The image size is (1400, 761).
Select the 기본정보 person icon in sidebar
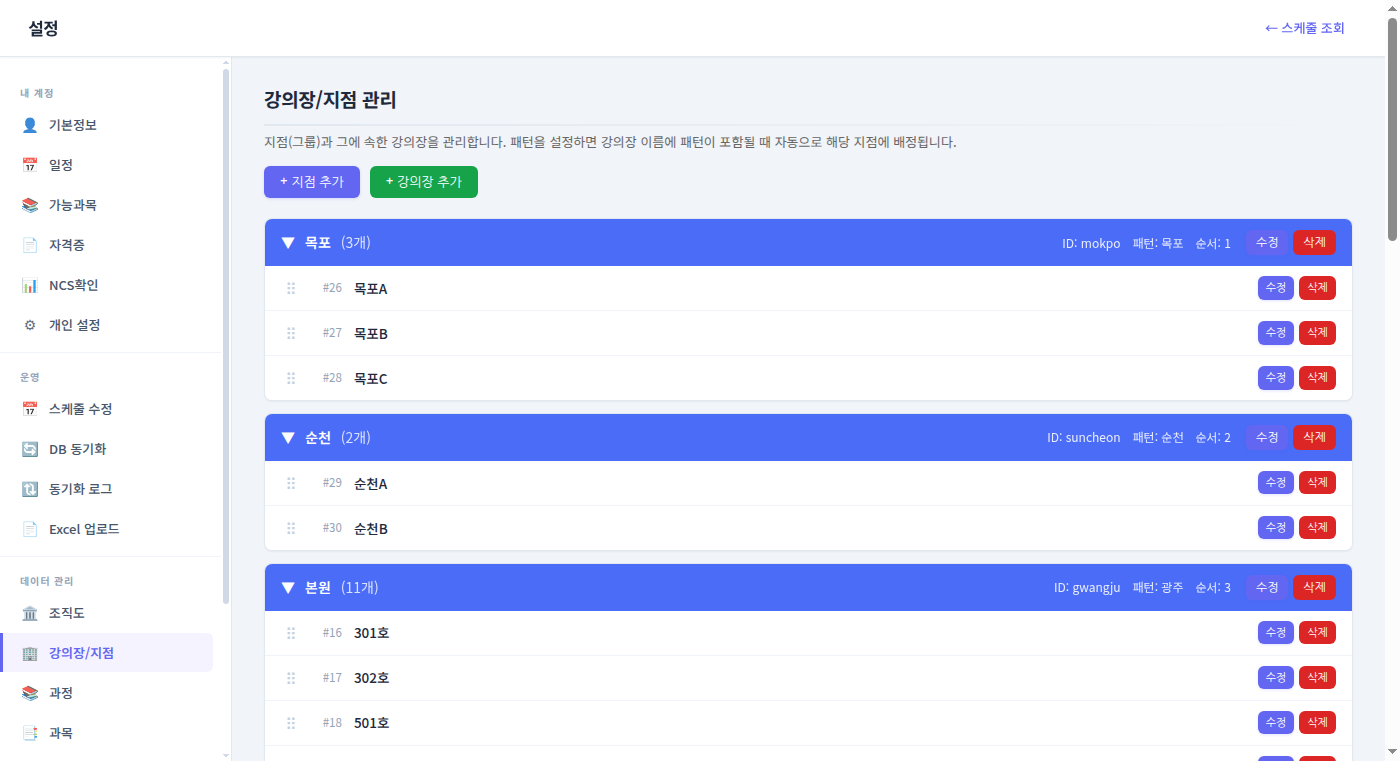31,124
